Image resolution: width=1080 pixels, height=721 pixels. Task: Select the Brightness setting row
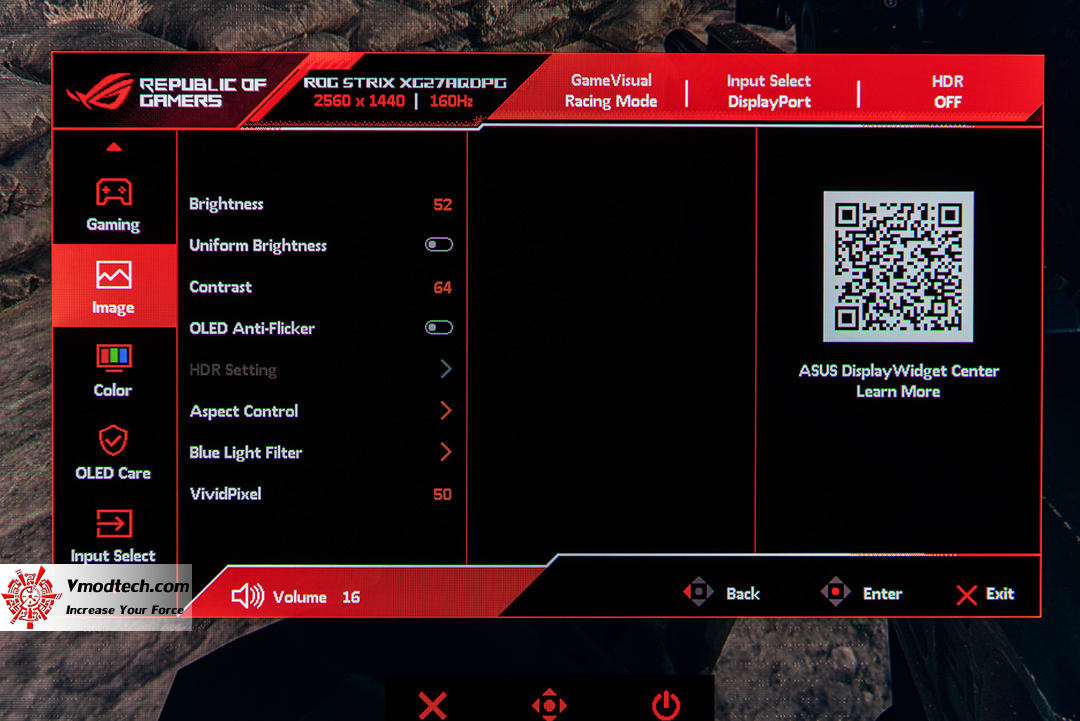coord(321,204)
